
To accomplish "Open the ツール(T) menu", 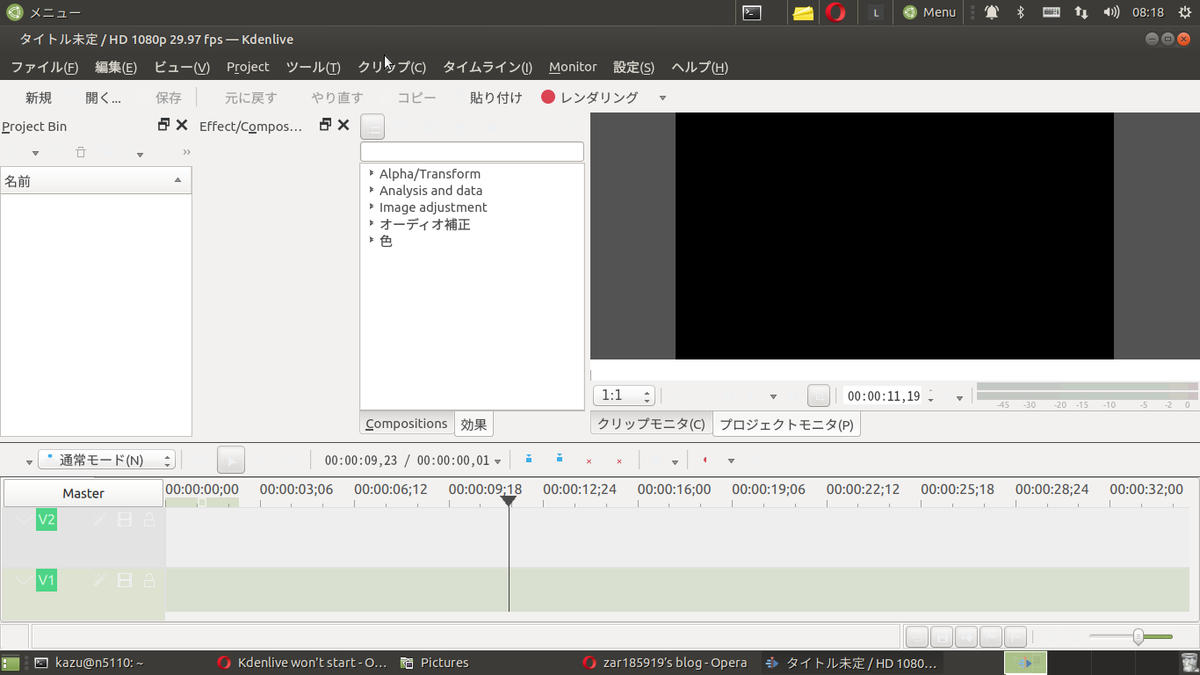I will (313, 67).
